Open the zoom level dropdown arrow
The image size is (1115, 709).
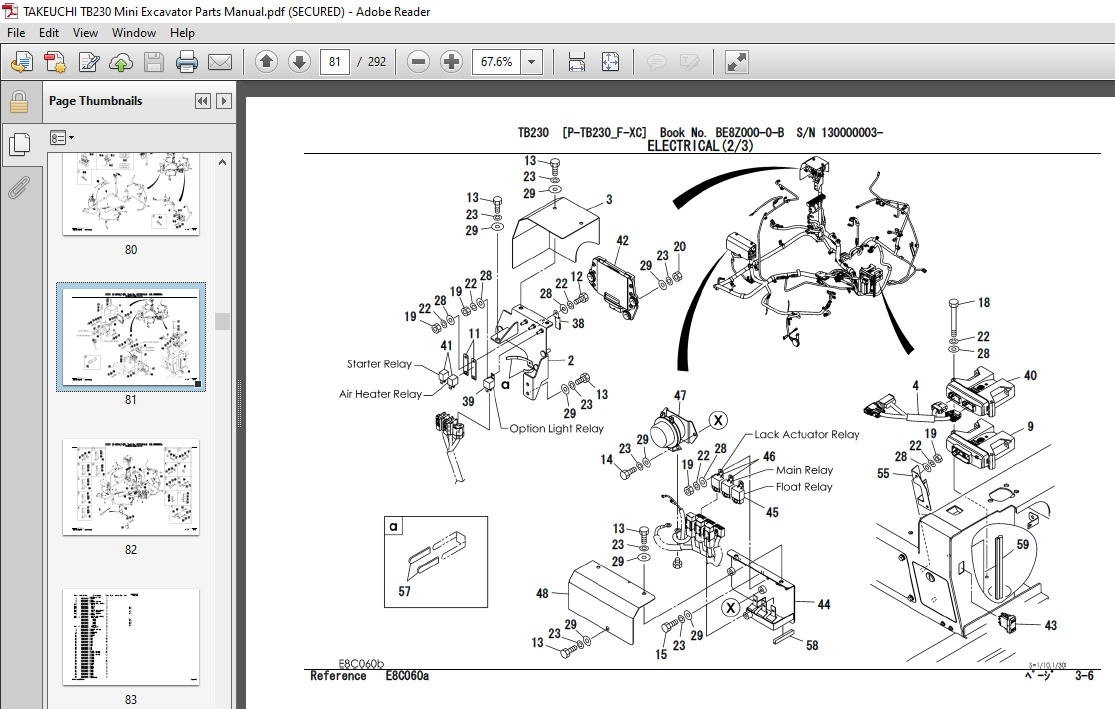point(532,62)
